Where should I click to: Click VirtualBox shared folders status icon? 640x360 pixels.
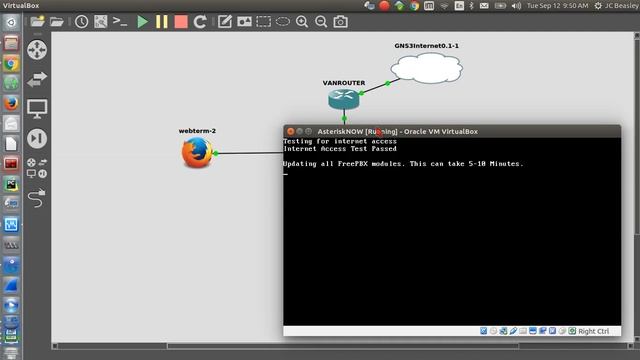pos(523,331)
